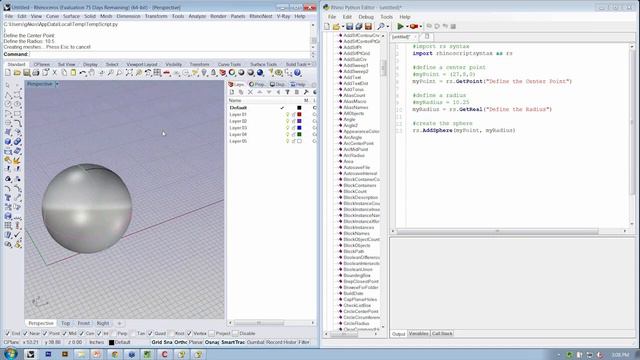The height and width of the screenshot is (360, 640).
Task: Click the blue Help question icon in Rhino
Action: pyautogui.click(x=298, y=73)
